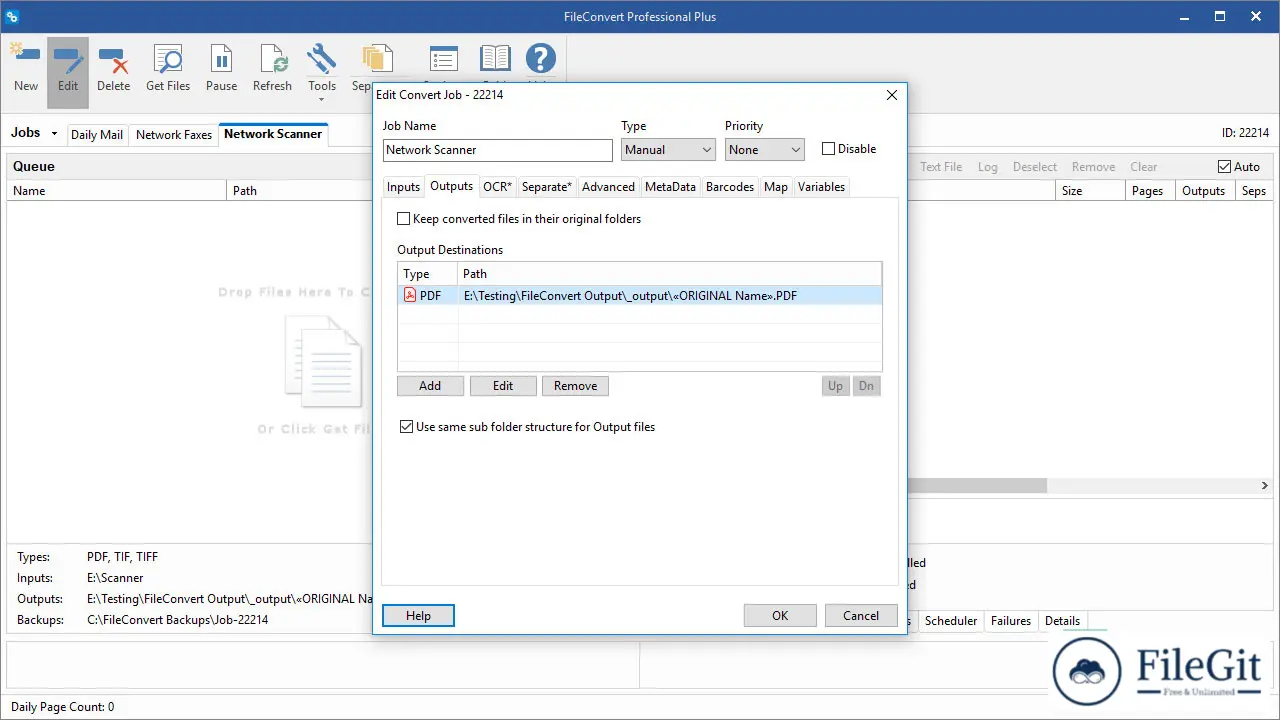Screen dimensions: 1280x720
Task: Click the Edit output destination button
Action: (503, 386)
